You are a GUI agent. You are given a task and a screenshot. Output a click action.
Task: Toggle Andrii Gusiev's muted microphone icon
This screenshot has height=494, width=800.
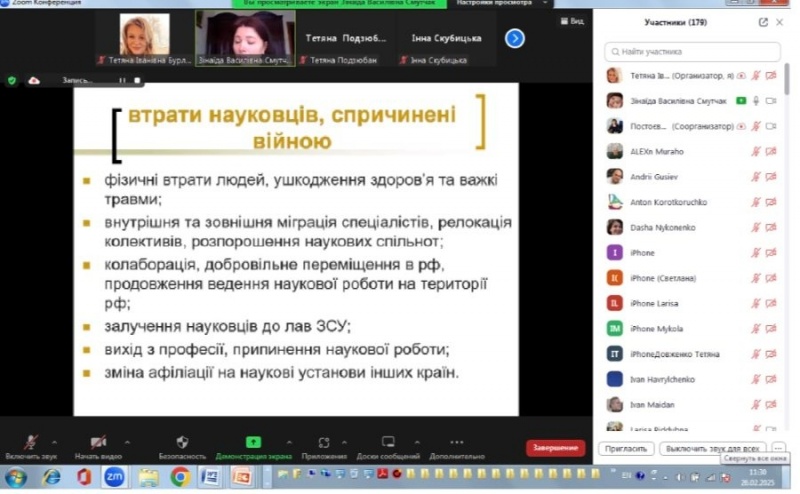tap(756, 177)
